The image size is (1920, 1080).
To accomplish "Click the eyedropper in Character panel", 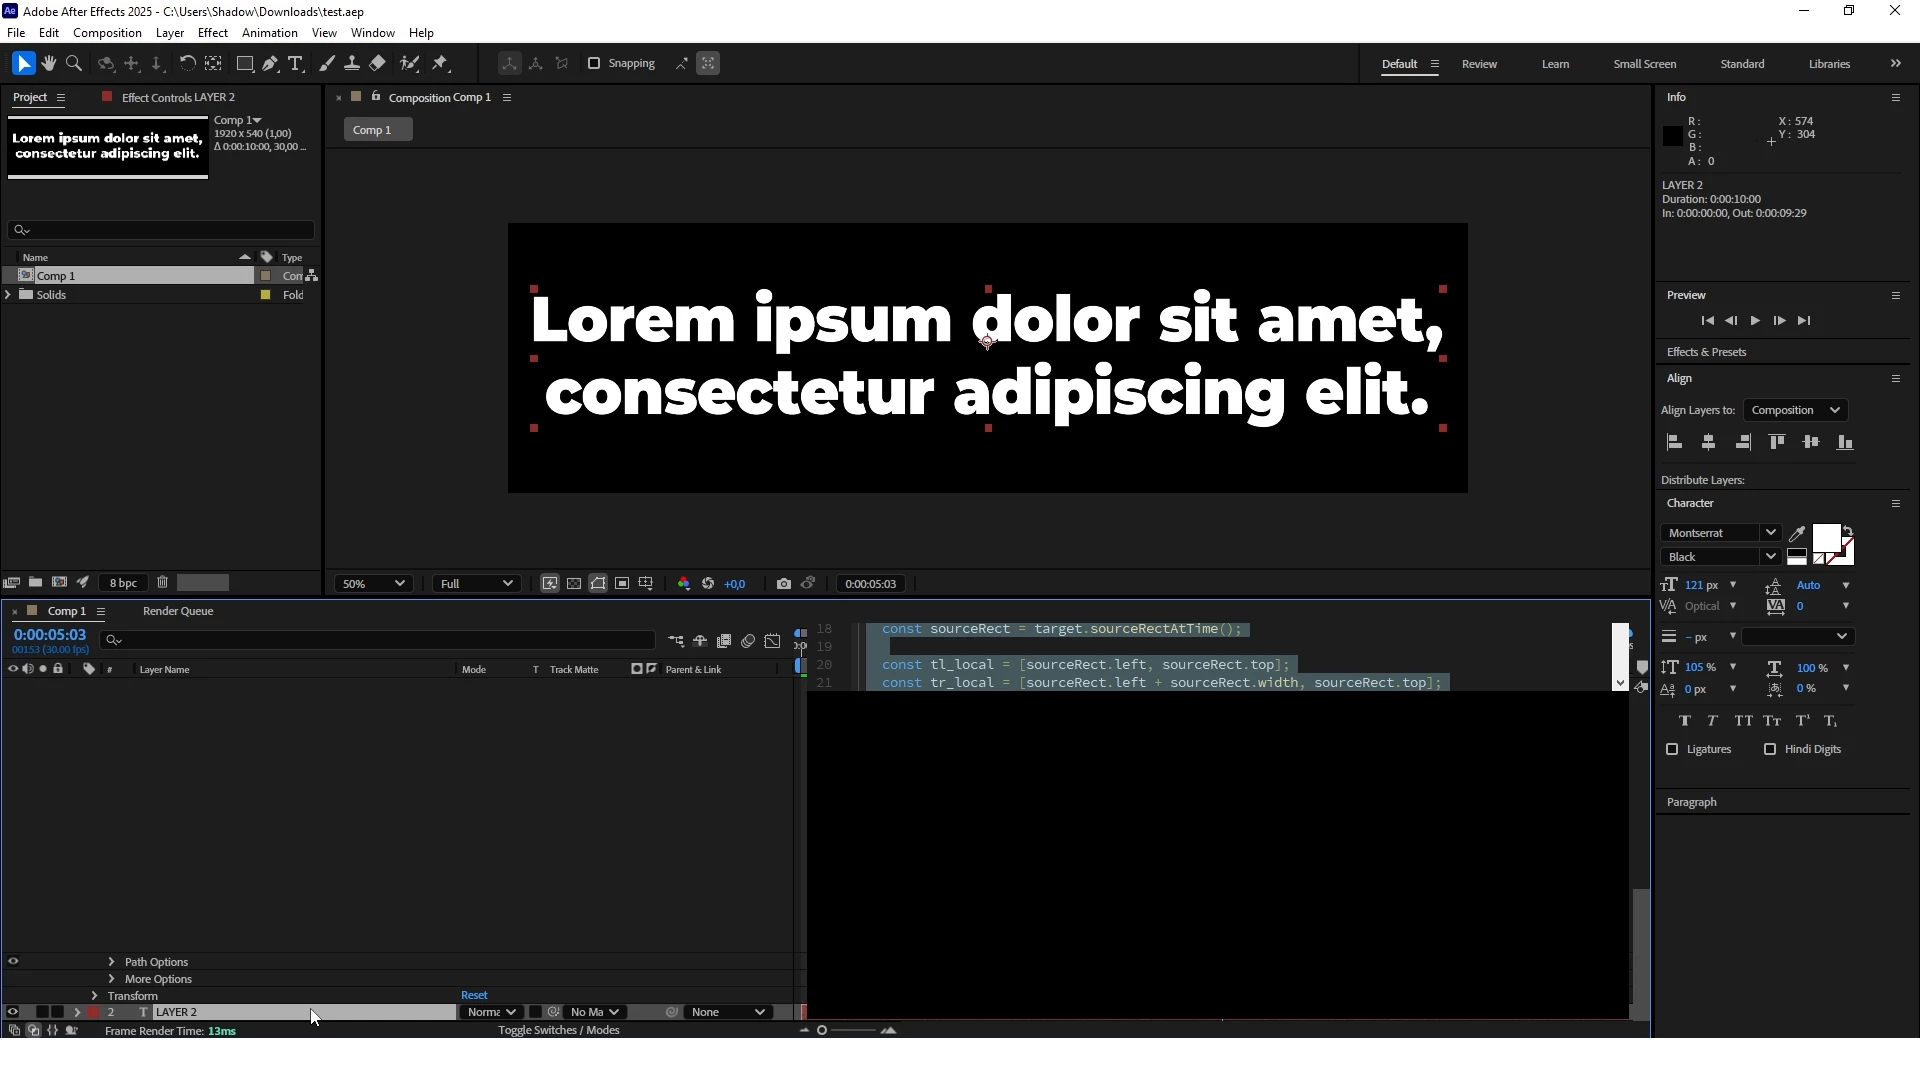I will (1797, 533).
